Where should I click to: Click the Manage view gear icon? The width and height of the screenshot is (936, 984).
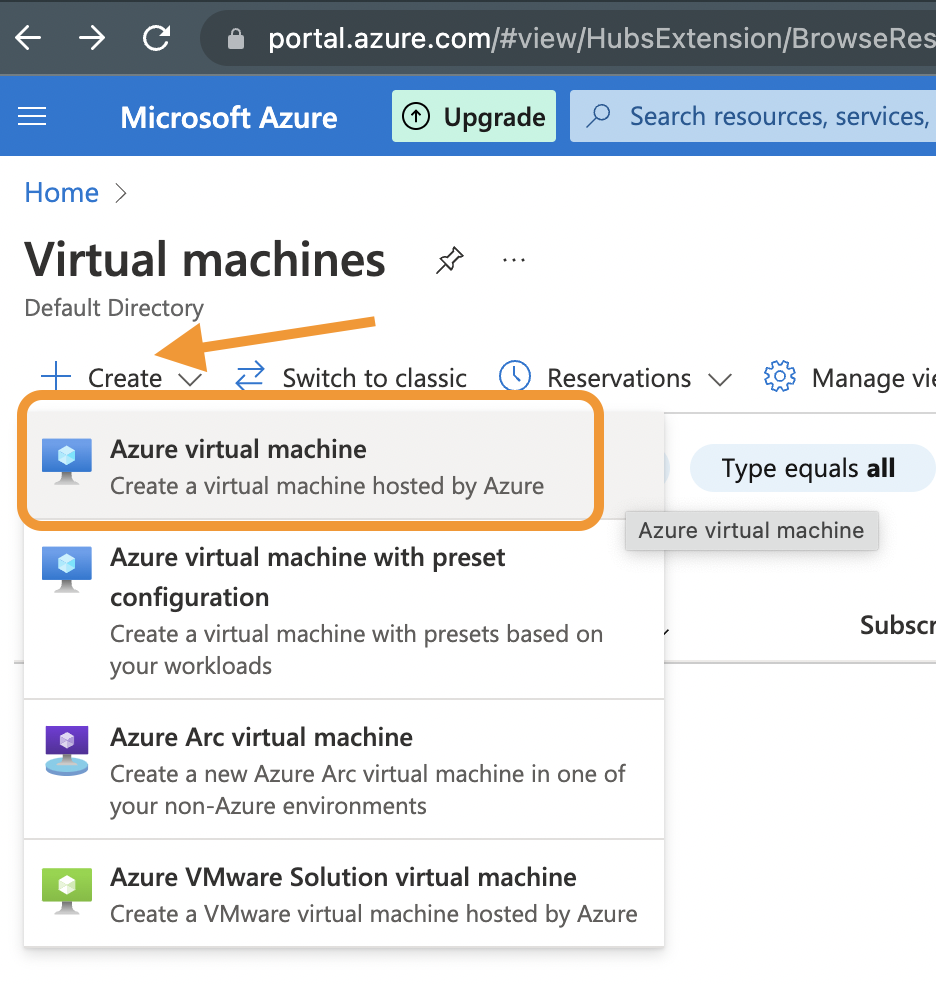click(x=779, y=377)
